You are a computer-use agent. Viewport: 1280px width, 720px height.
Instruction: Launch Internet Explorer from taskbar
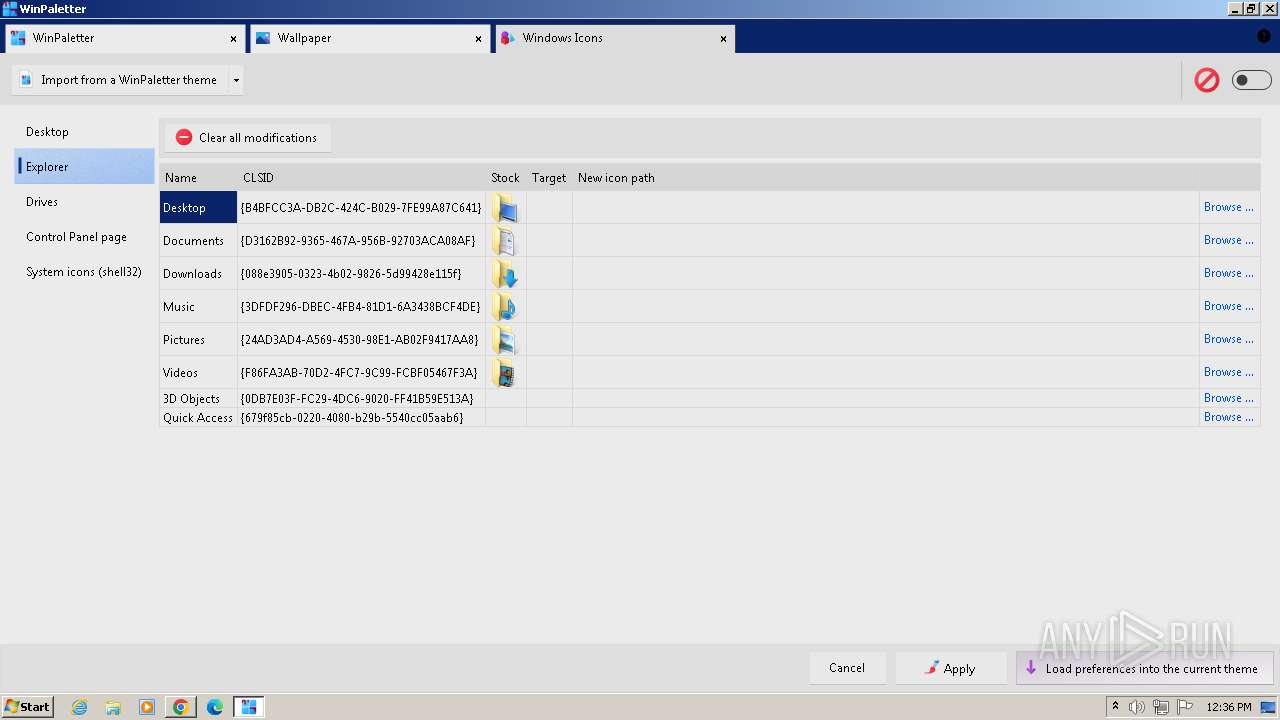click(x=80, y=707)
